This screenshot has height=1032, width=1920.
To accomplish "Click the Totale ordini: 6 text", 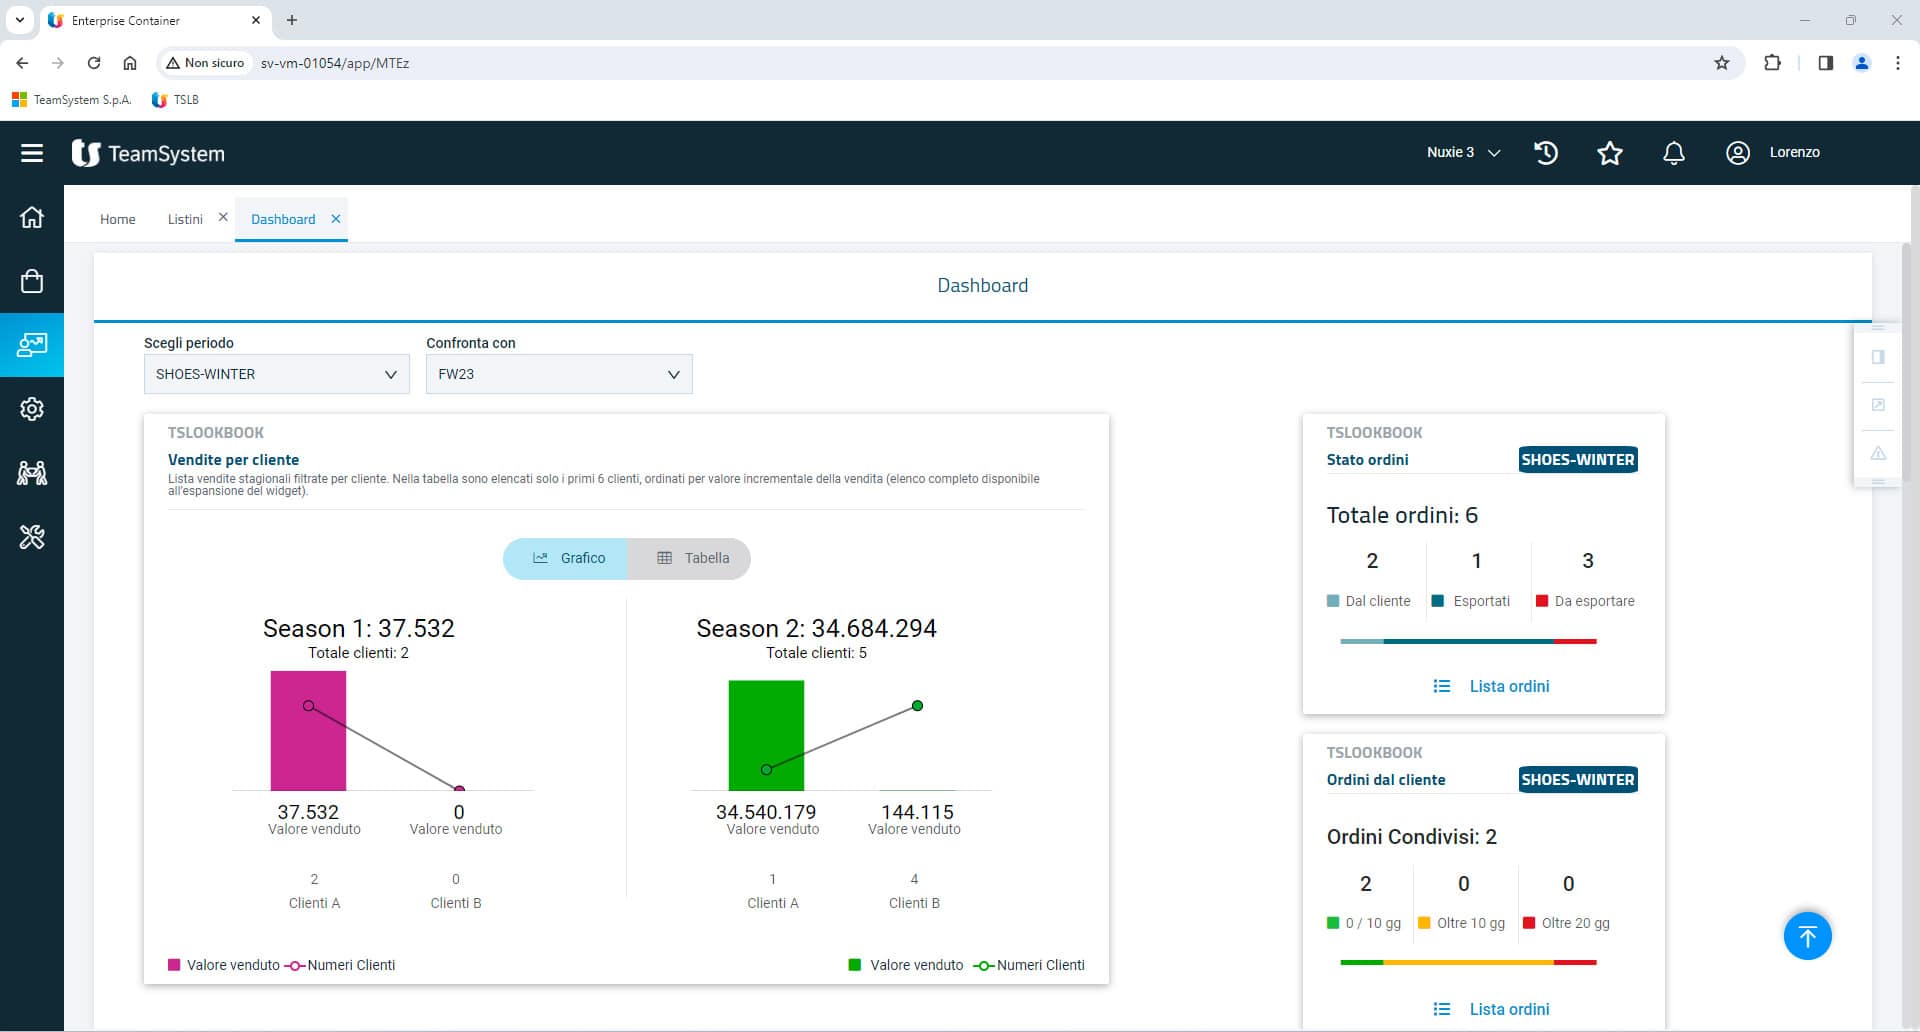I will [x=1402, y=515].
